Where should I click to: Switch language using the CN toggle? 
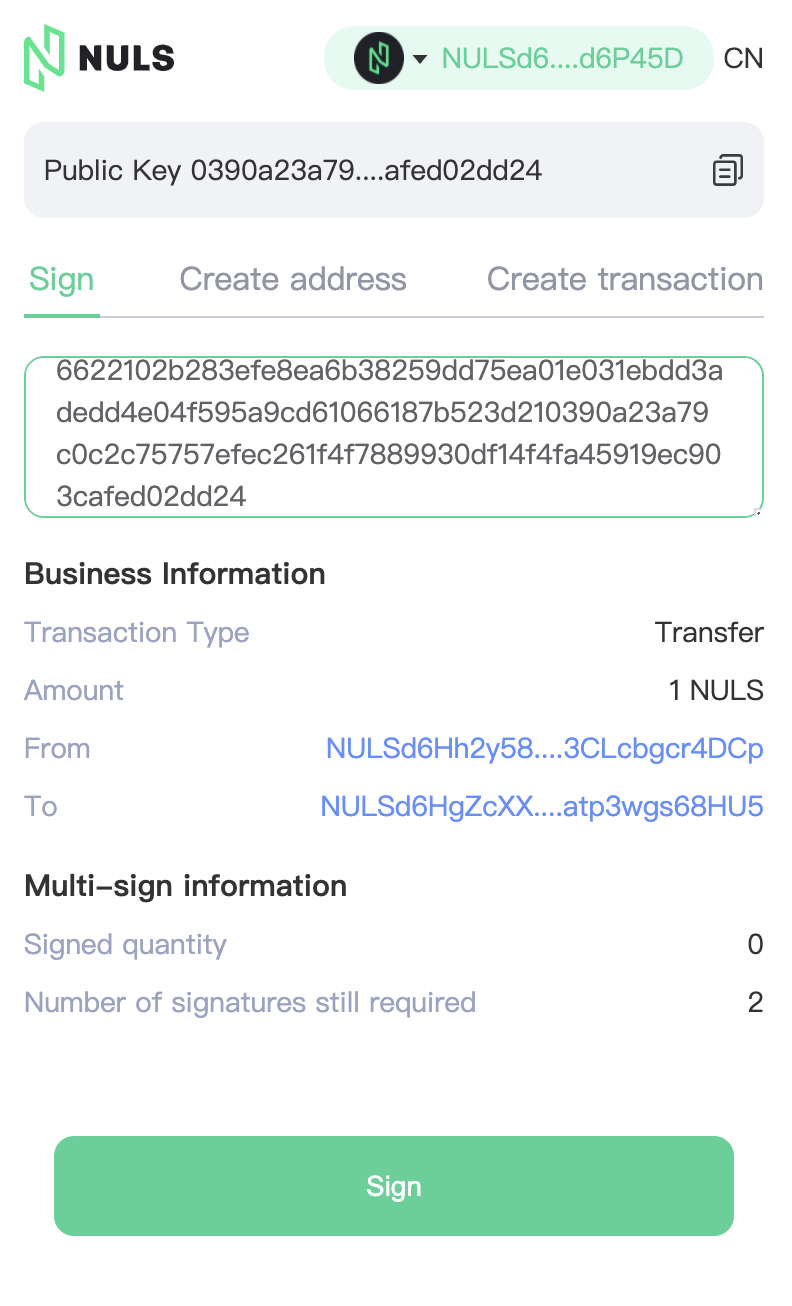743,58
